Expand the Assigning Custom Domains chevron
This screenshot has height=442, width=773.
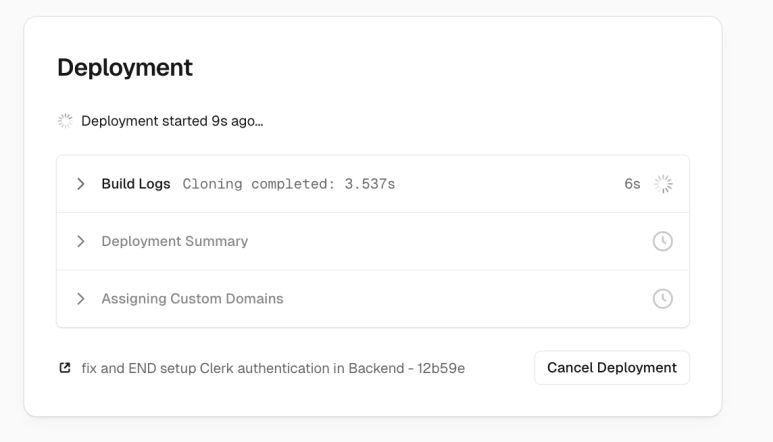click(x=80, y=299)
